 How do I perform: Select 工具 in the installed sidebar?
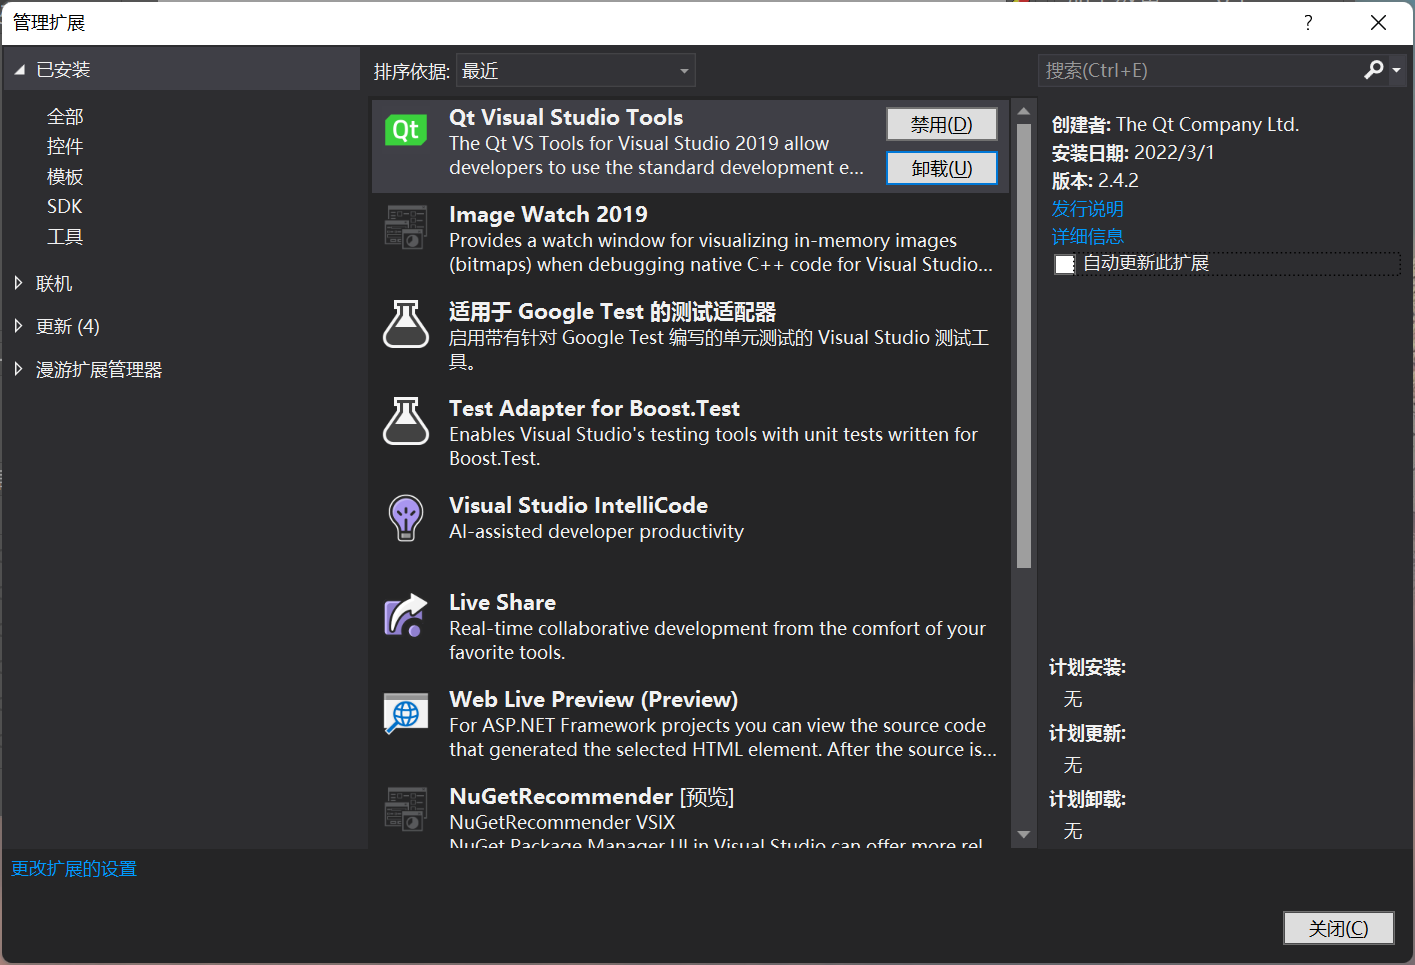point(64,237)
